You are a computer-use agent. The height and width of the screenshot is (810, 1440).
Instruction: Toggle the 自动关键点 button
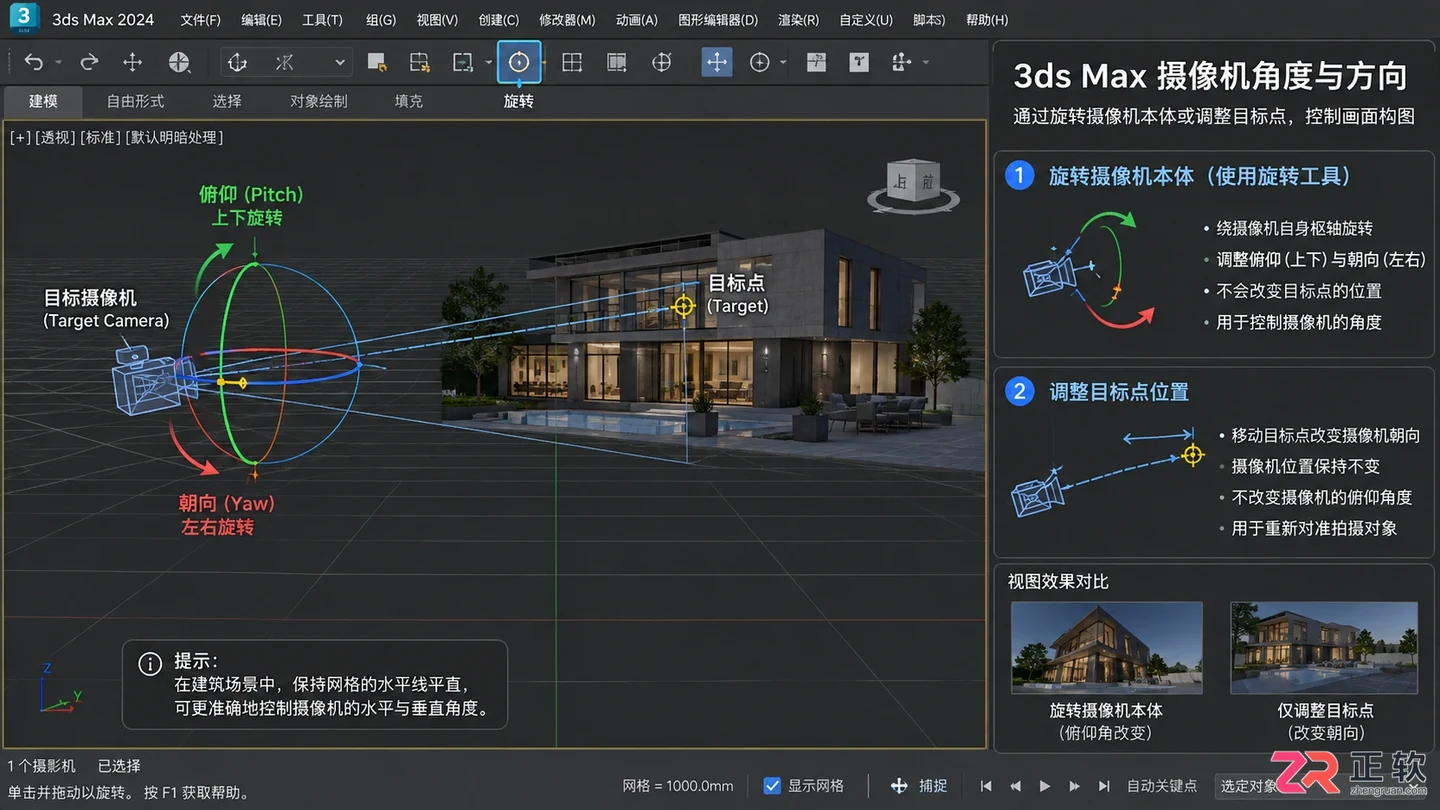(x=1162, y=786)
